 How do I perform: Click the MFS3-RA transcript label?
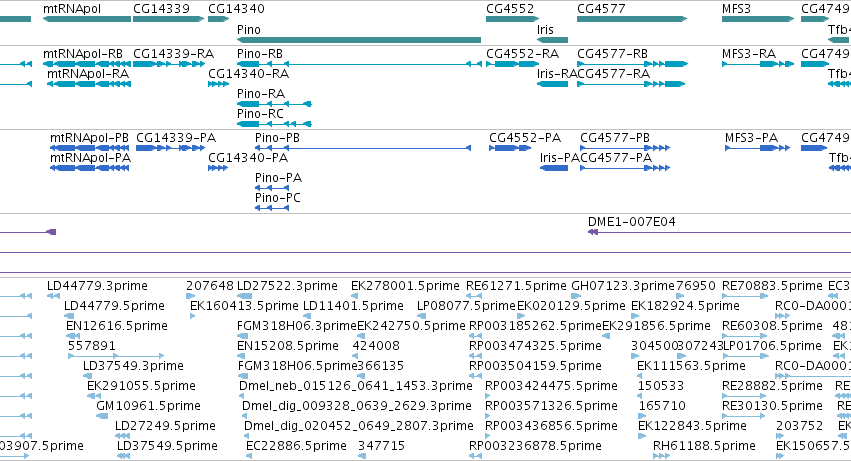[x=748, y=54]
